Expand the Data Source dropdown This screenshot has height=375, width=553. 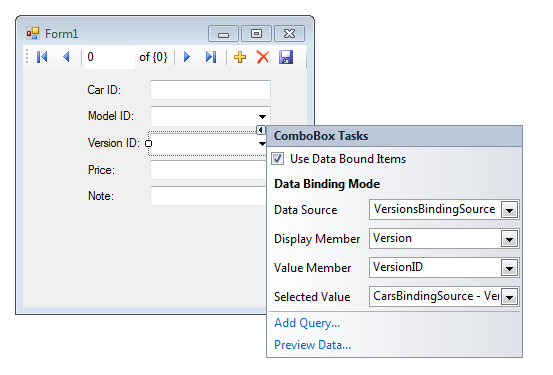click(510, 210)
